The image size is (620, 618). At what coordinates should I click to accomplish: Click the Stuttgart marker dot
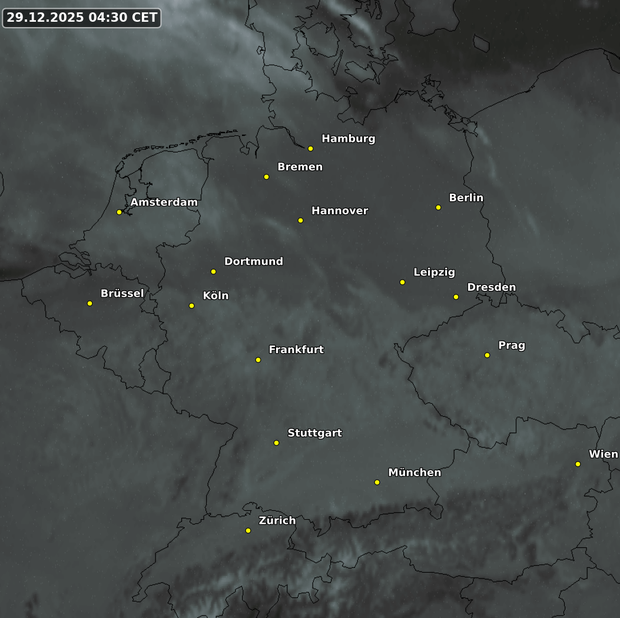[277, 443]
